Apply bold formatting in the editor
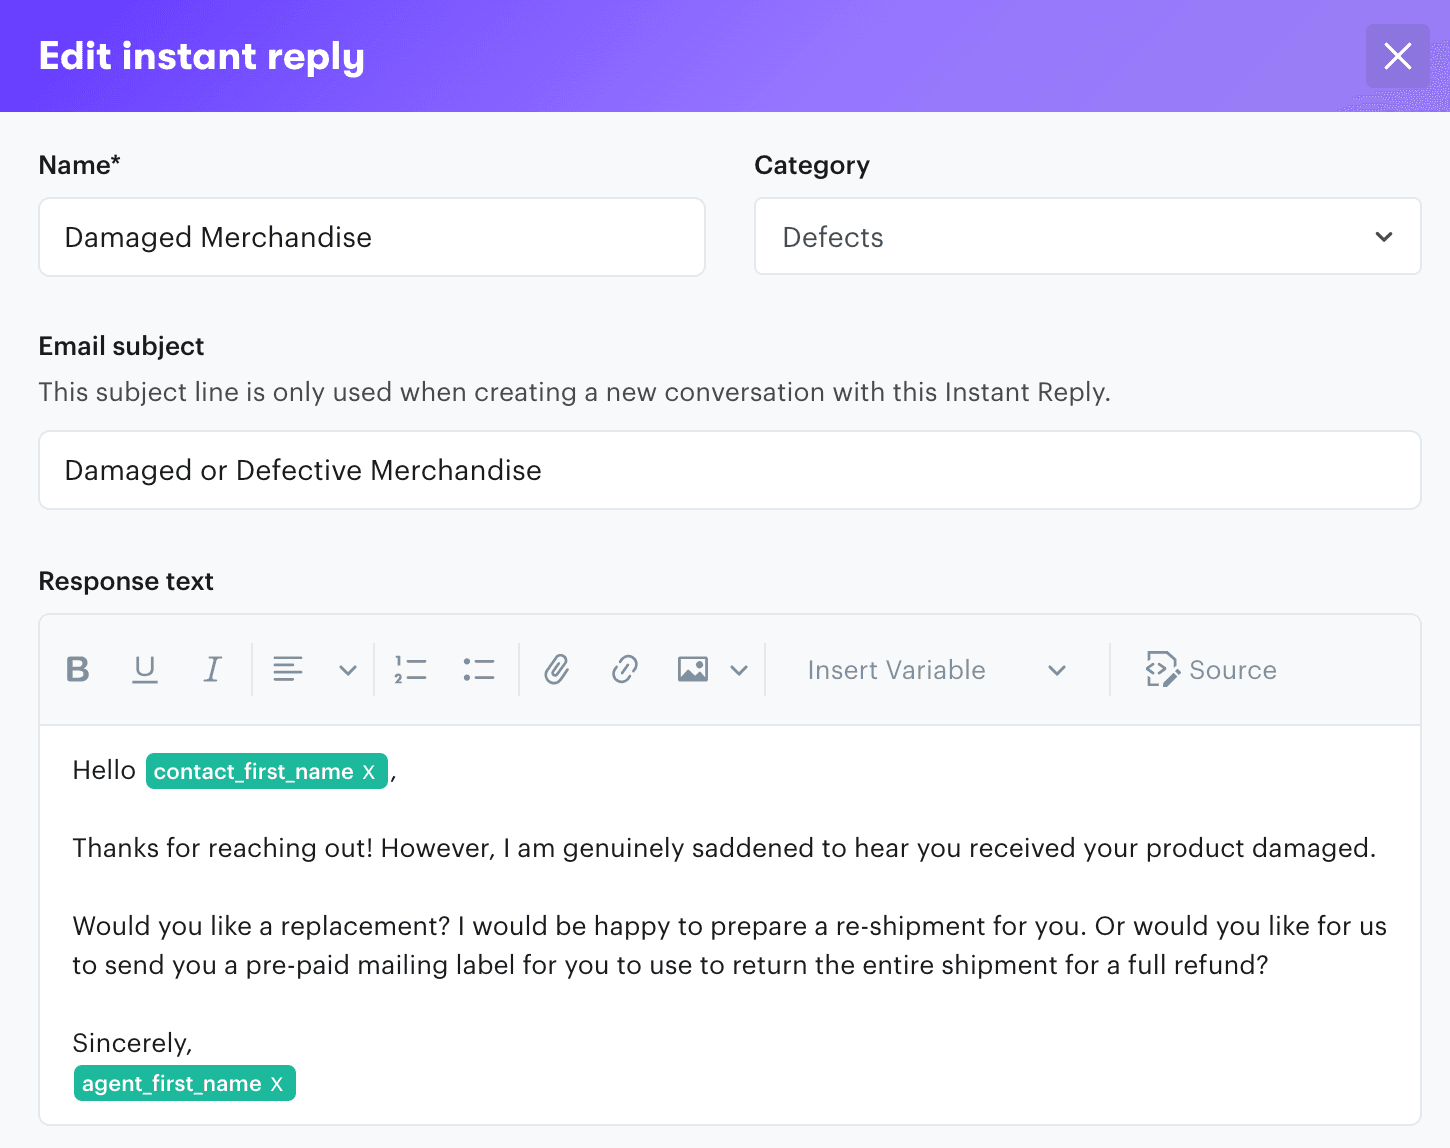The height and width of the screenshot is (1148, 1450). pyautogui.click(x=77, y=669)
